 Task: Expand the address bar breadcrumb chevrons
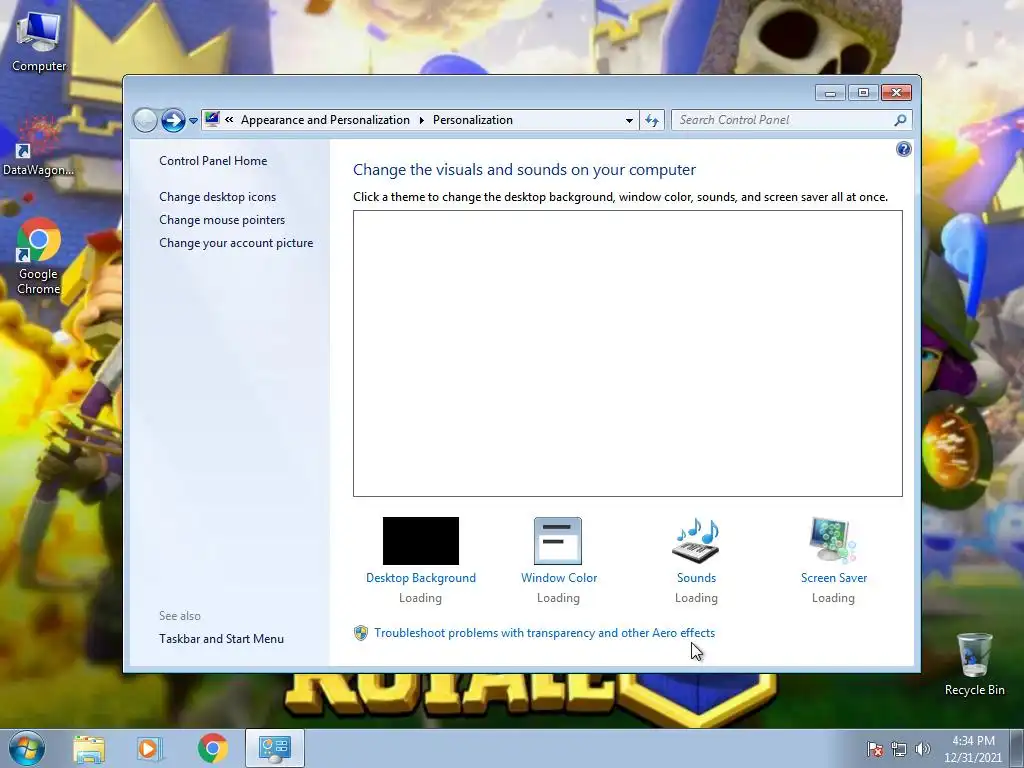tap(229, 120)
